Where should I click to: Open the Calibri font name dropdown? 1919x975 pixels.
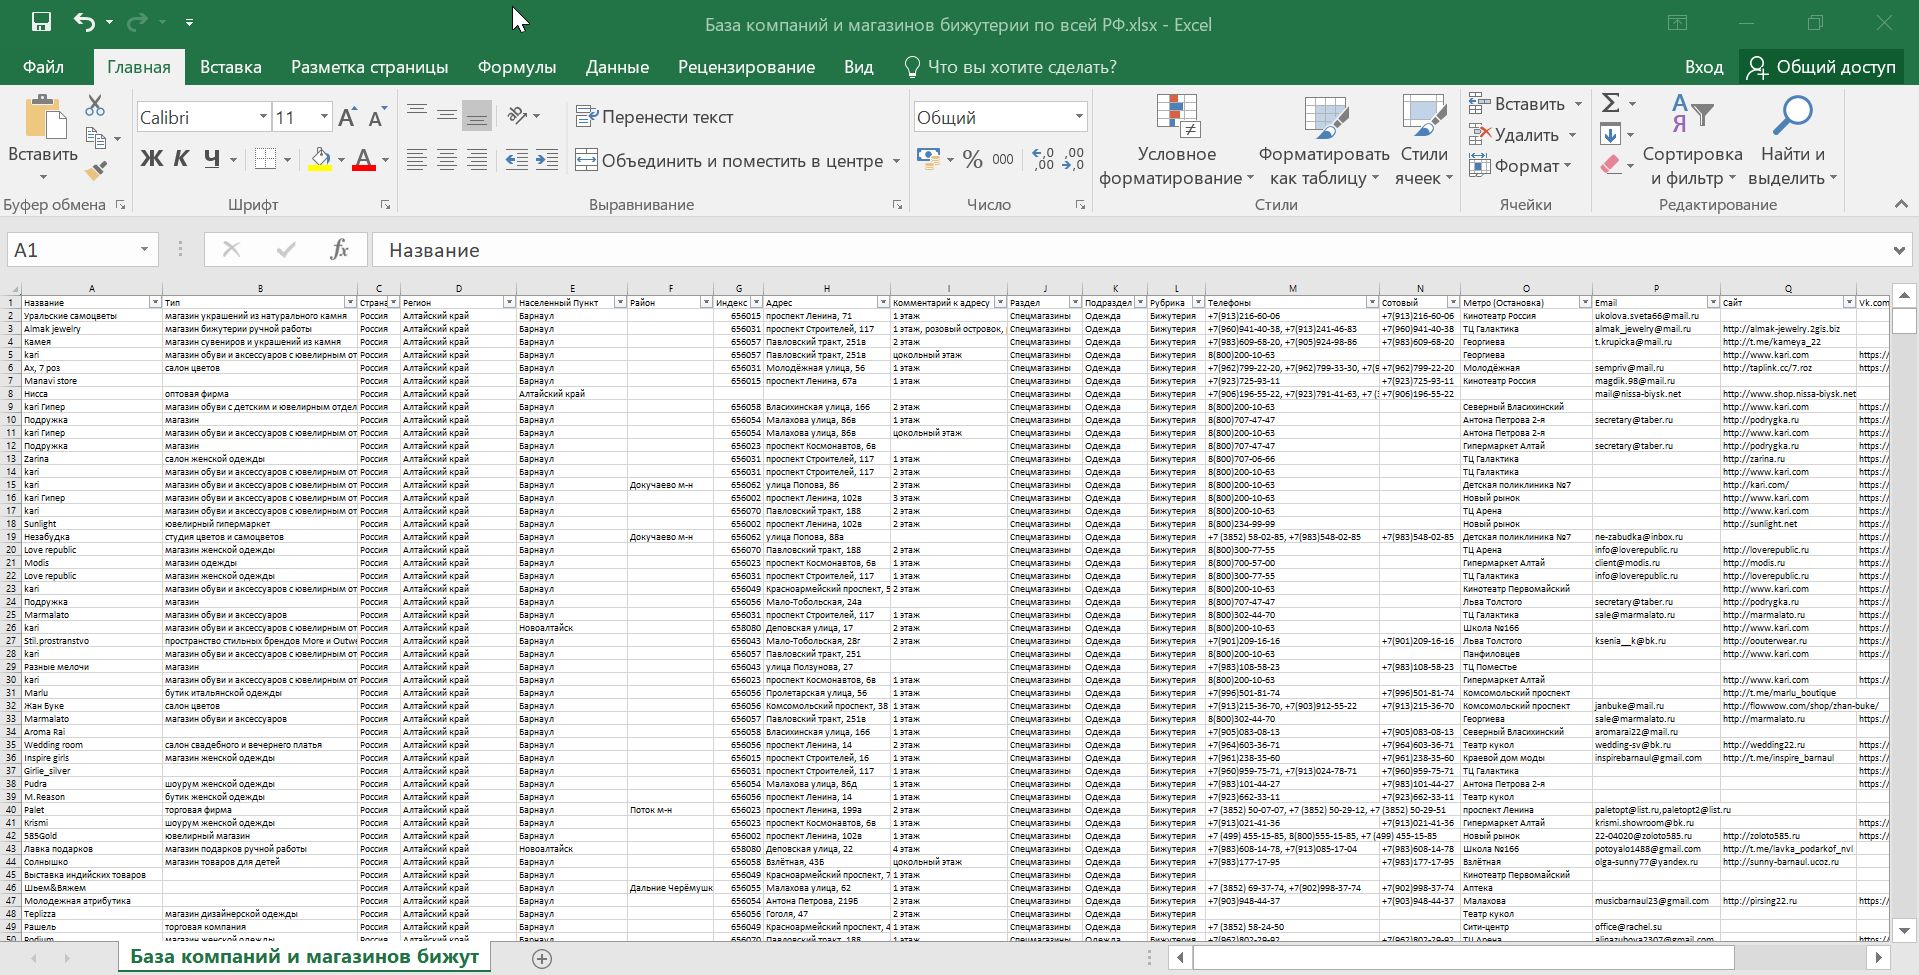coord(263,117)
